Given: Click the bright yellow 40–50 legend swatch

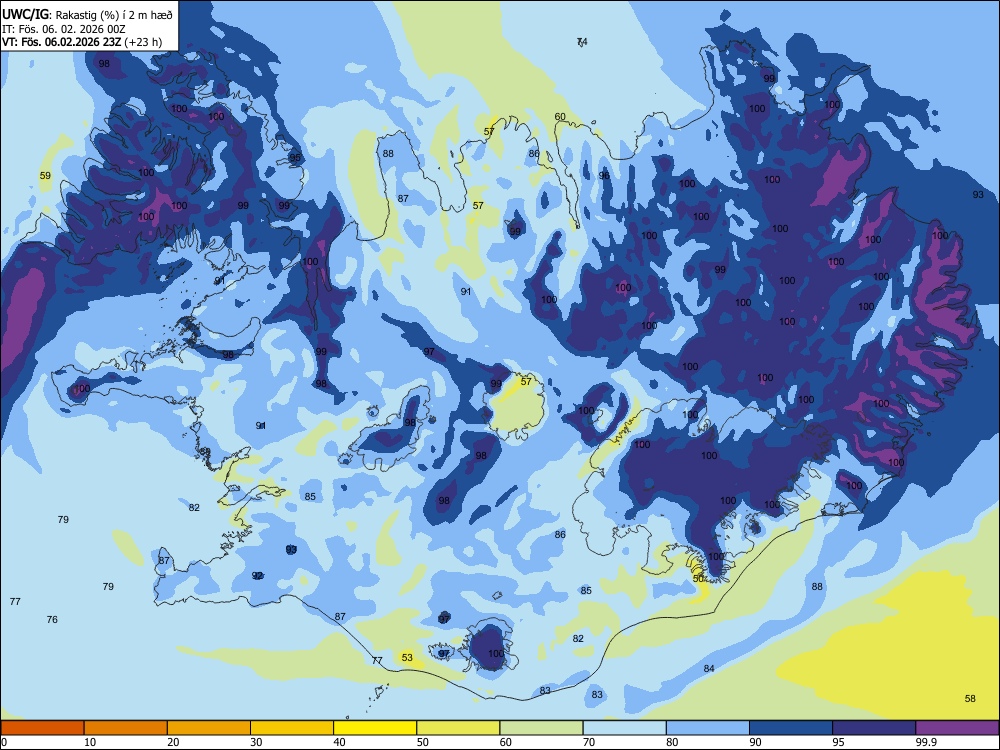Looking at the screenshot, I should click(x=375, y=728).
